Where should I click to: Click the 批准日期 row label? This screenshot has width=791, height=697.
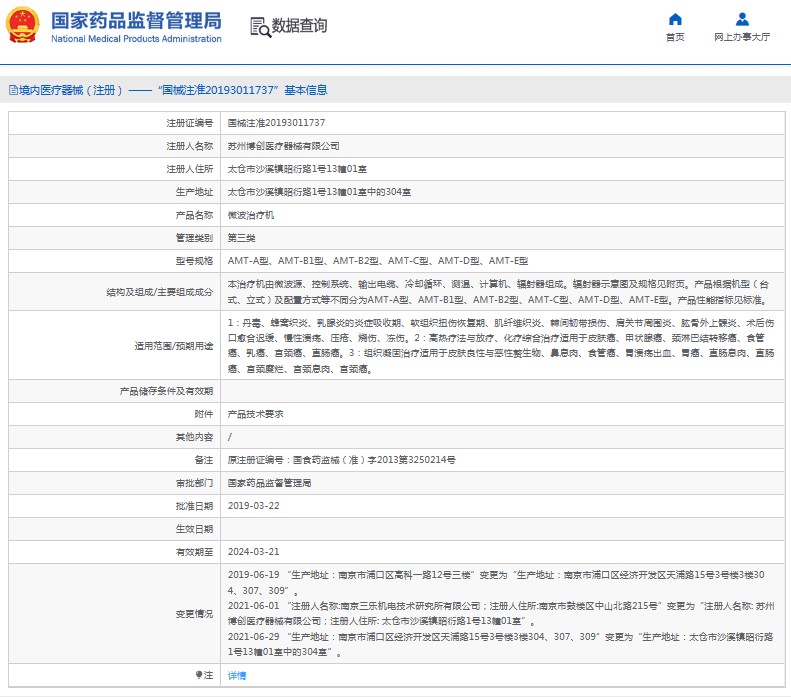pos(194,506)
